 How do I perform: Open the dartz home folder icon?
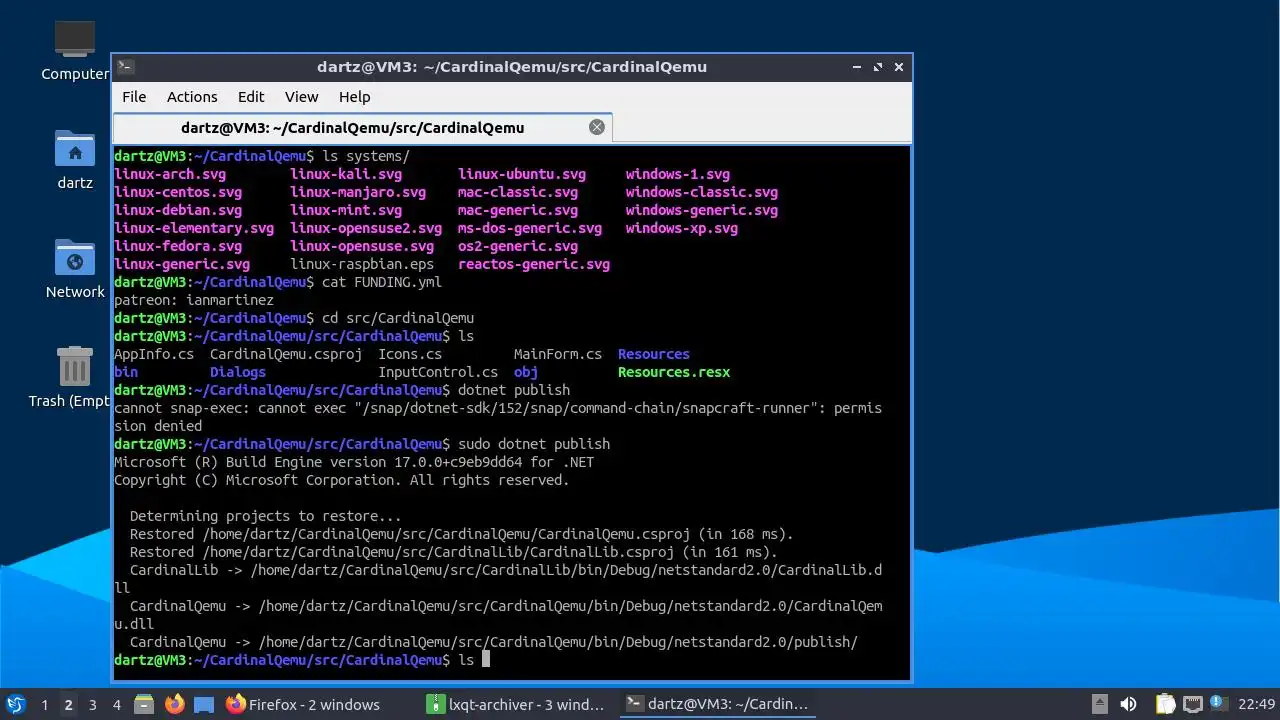74,160
